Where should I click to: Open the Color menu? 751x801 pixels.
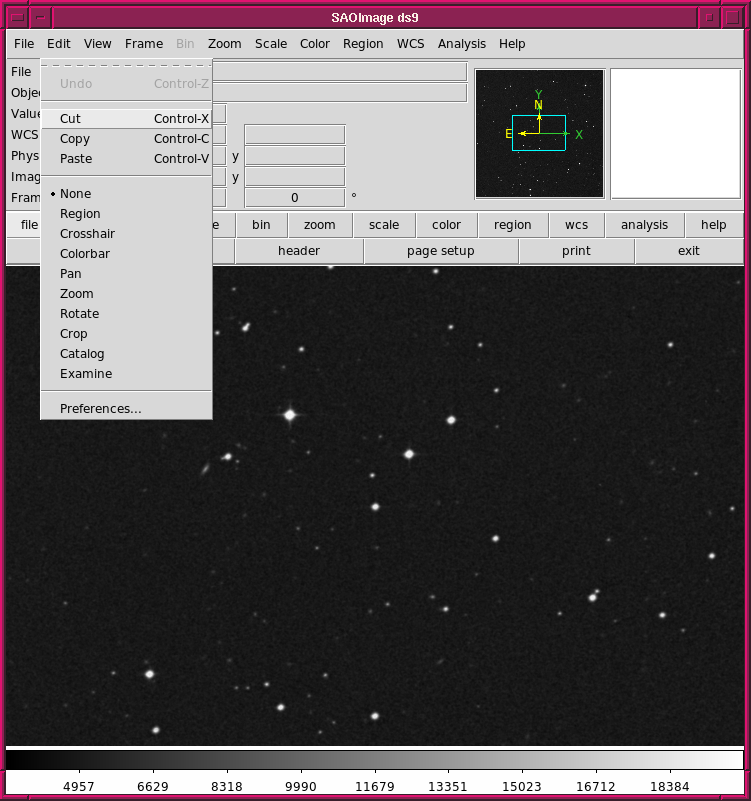click(314, 44)
